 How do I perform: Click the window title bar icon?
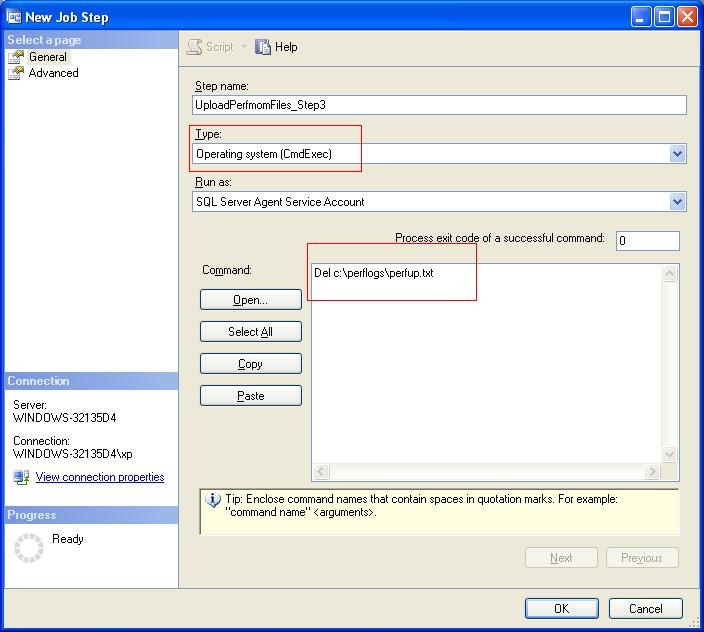(13, 16)
